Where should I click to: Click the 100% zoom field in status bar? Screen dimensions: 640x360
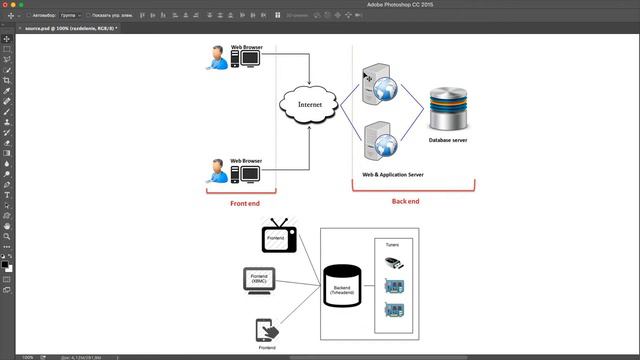point(28,357)
